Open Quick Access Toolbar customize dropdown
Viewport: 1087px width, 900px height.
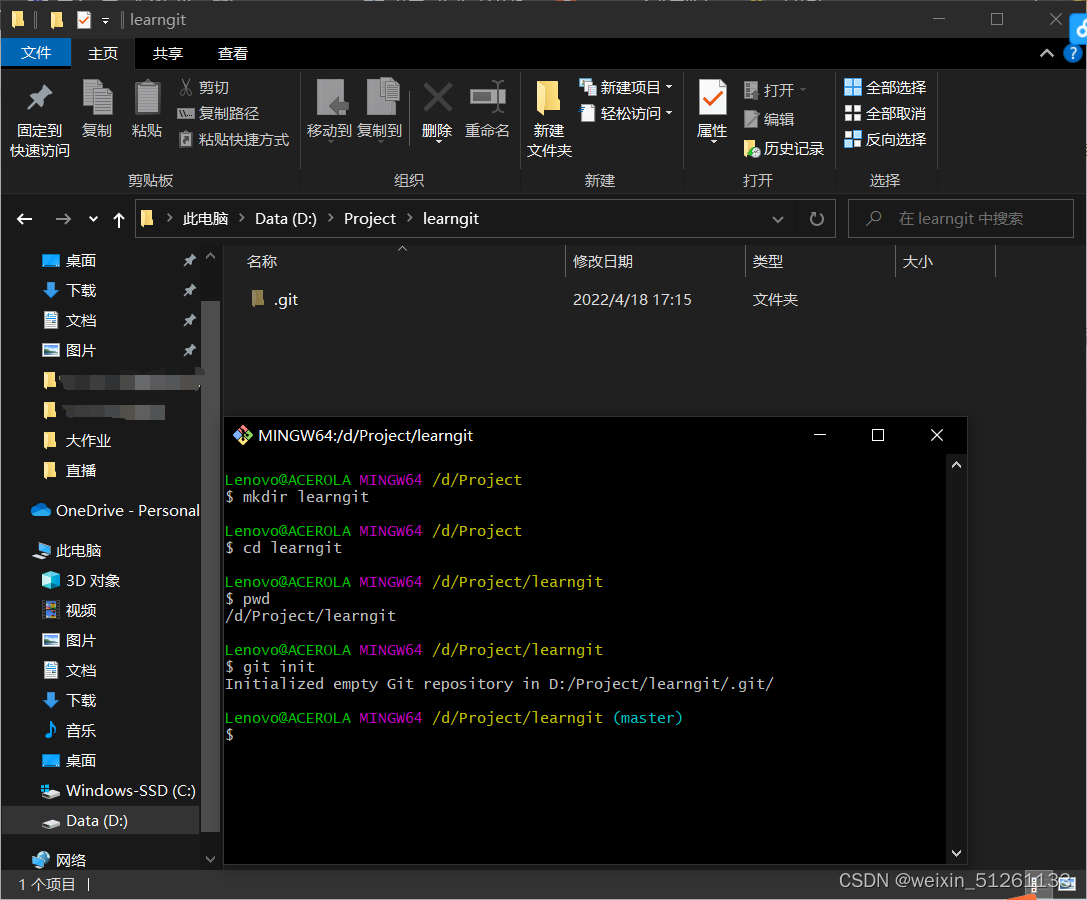(x=105, y=21)
